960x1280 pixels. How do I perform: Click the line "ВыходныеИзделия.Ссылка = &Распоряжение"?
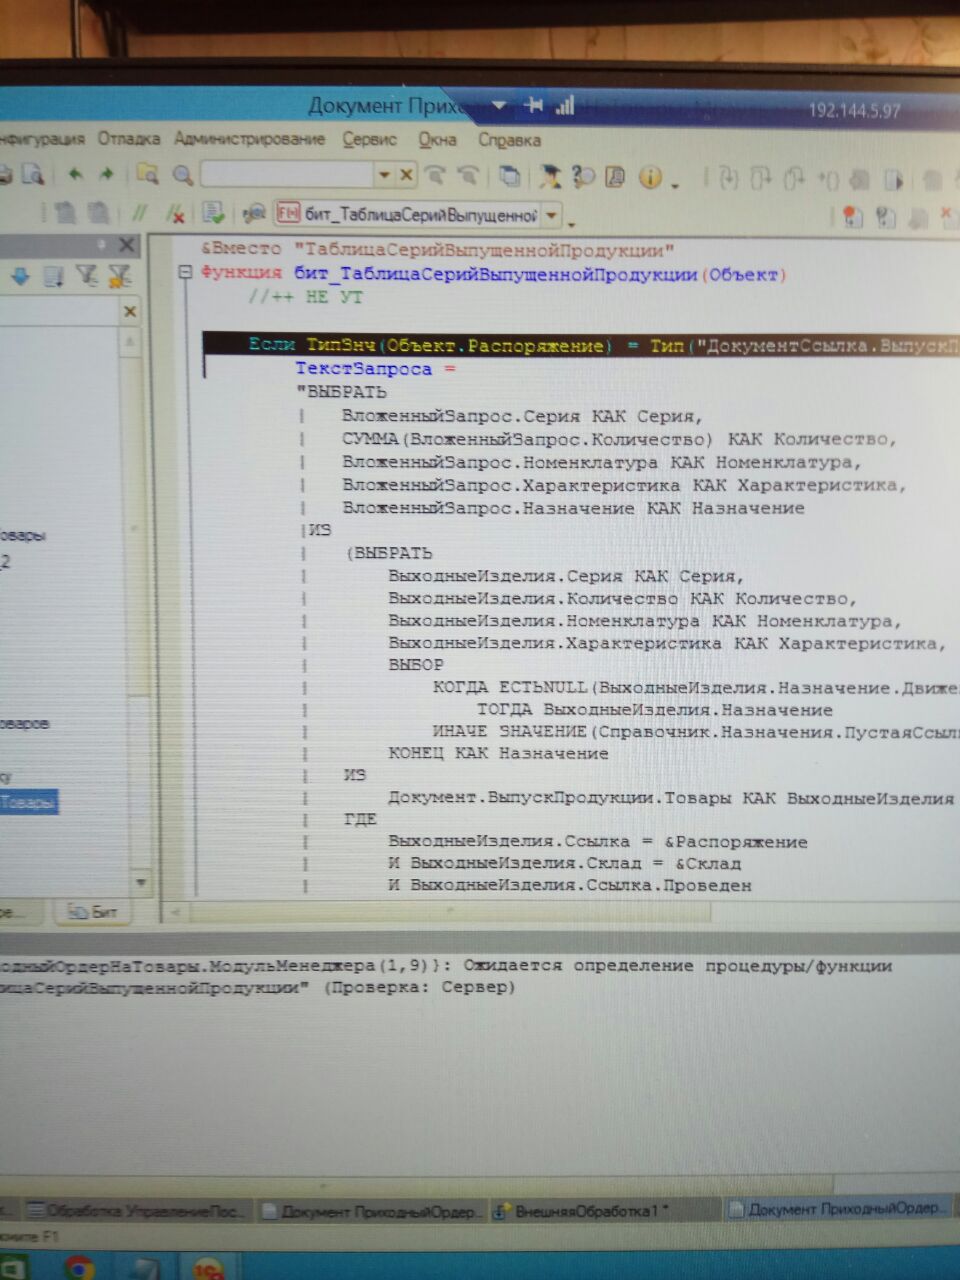tap(597, 842)
